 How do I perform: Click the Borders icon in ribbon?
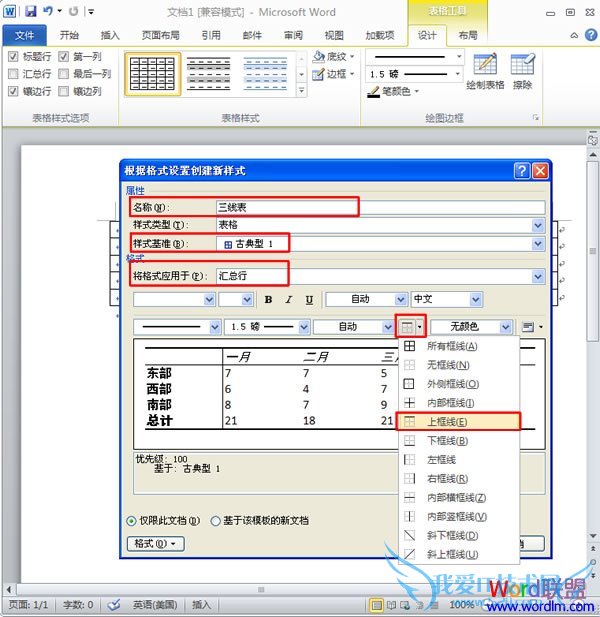(318, 74)
